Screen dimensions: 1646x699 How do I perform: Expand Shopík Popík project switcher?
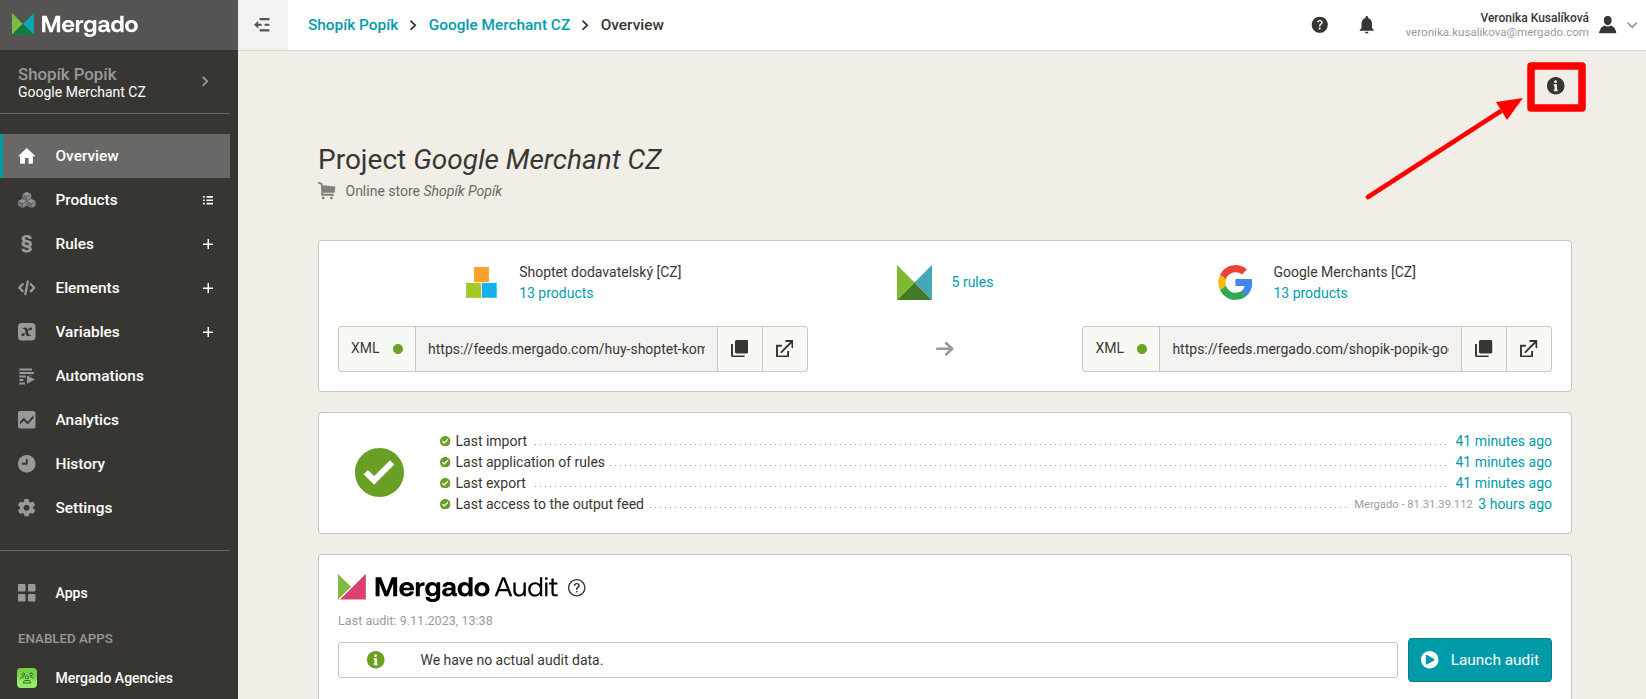tap(205, 82)
